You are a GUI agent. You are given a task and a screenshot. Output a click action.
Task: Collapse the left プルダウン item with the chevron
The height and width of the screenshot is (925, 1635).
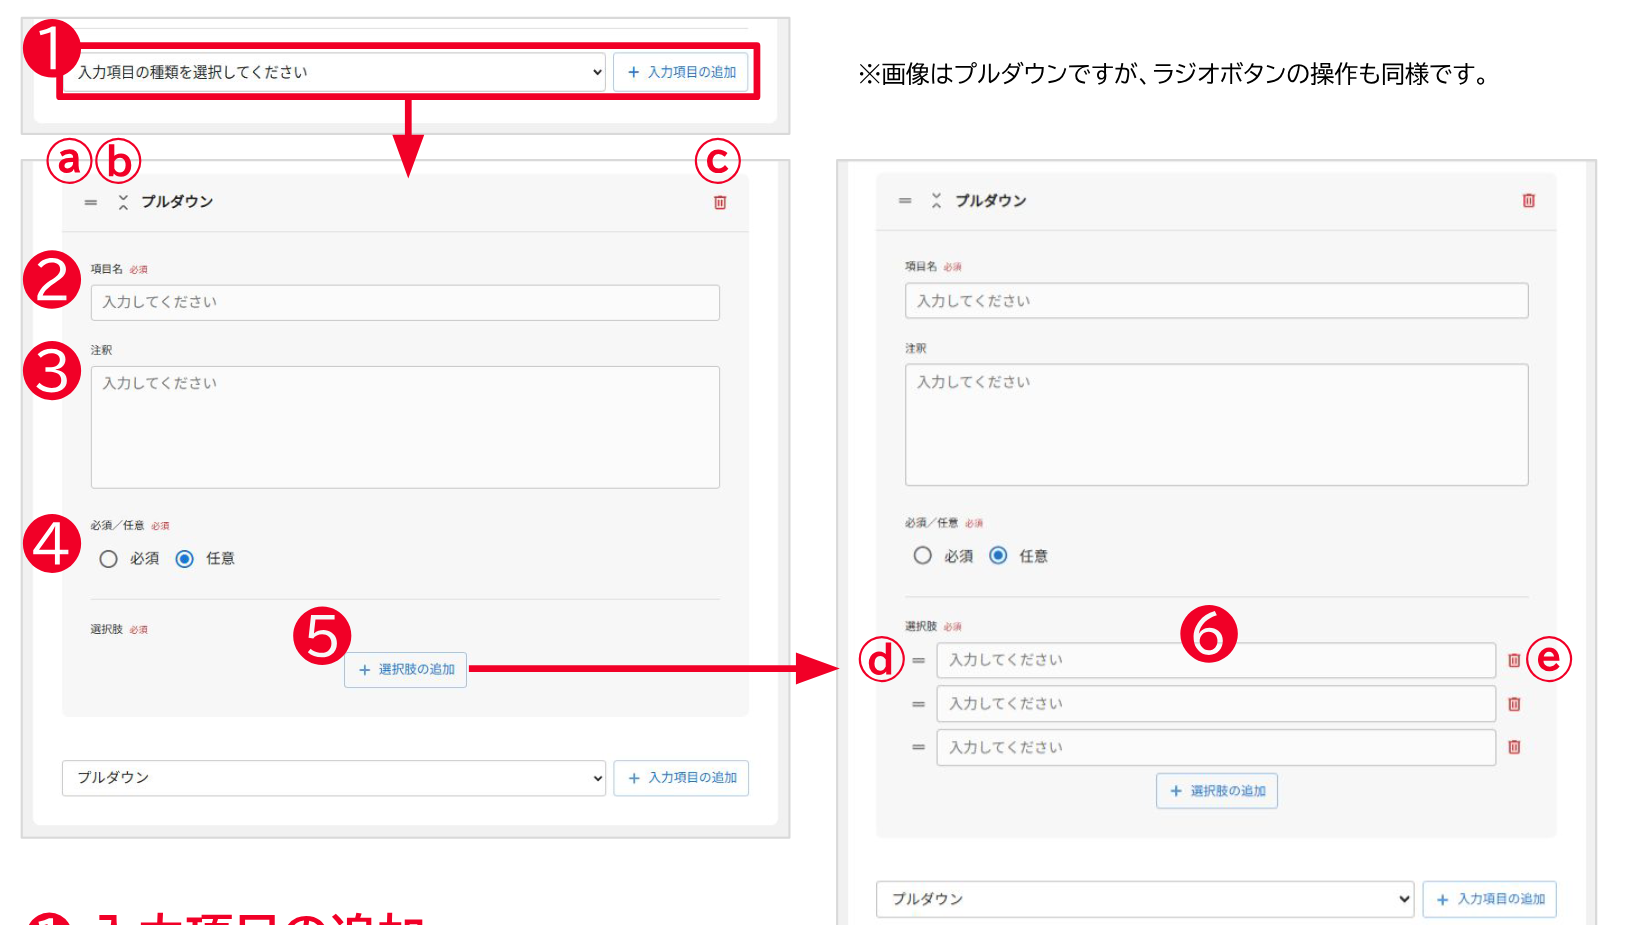pos(123,202)
